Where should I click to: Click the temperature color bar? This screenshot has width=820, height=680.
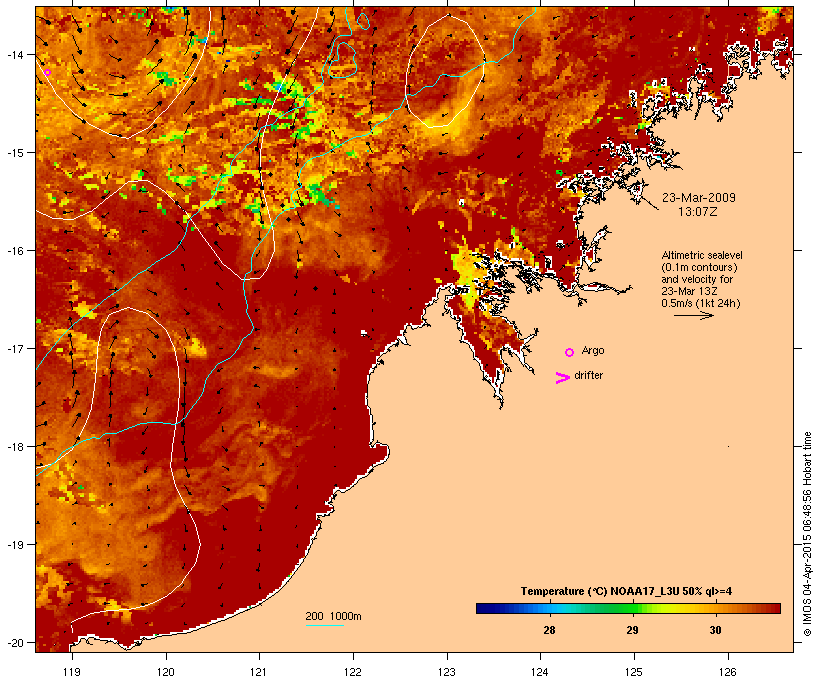point(628,608)
